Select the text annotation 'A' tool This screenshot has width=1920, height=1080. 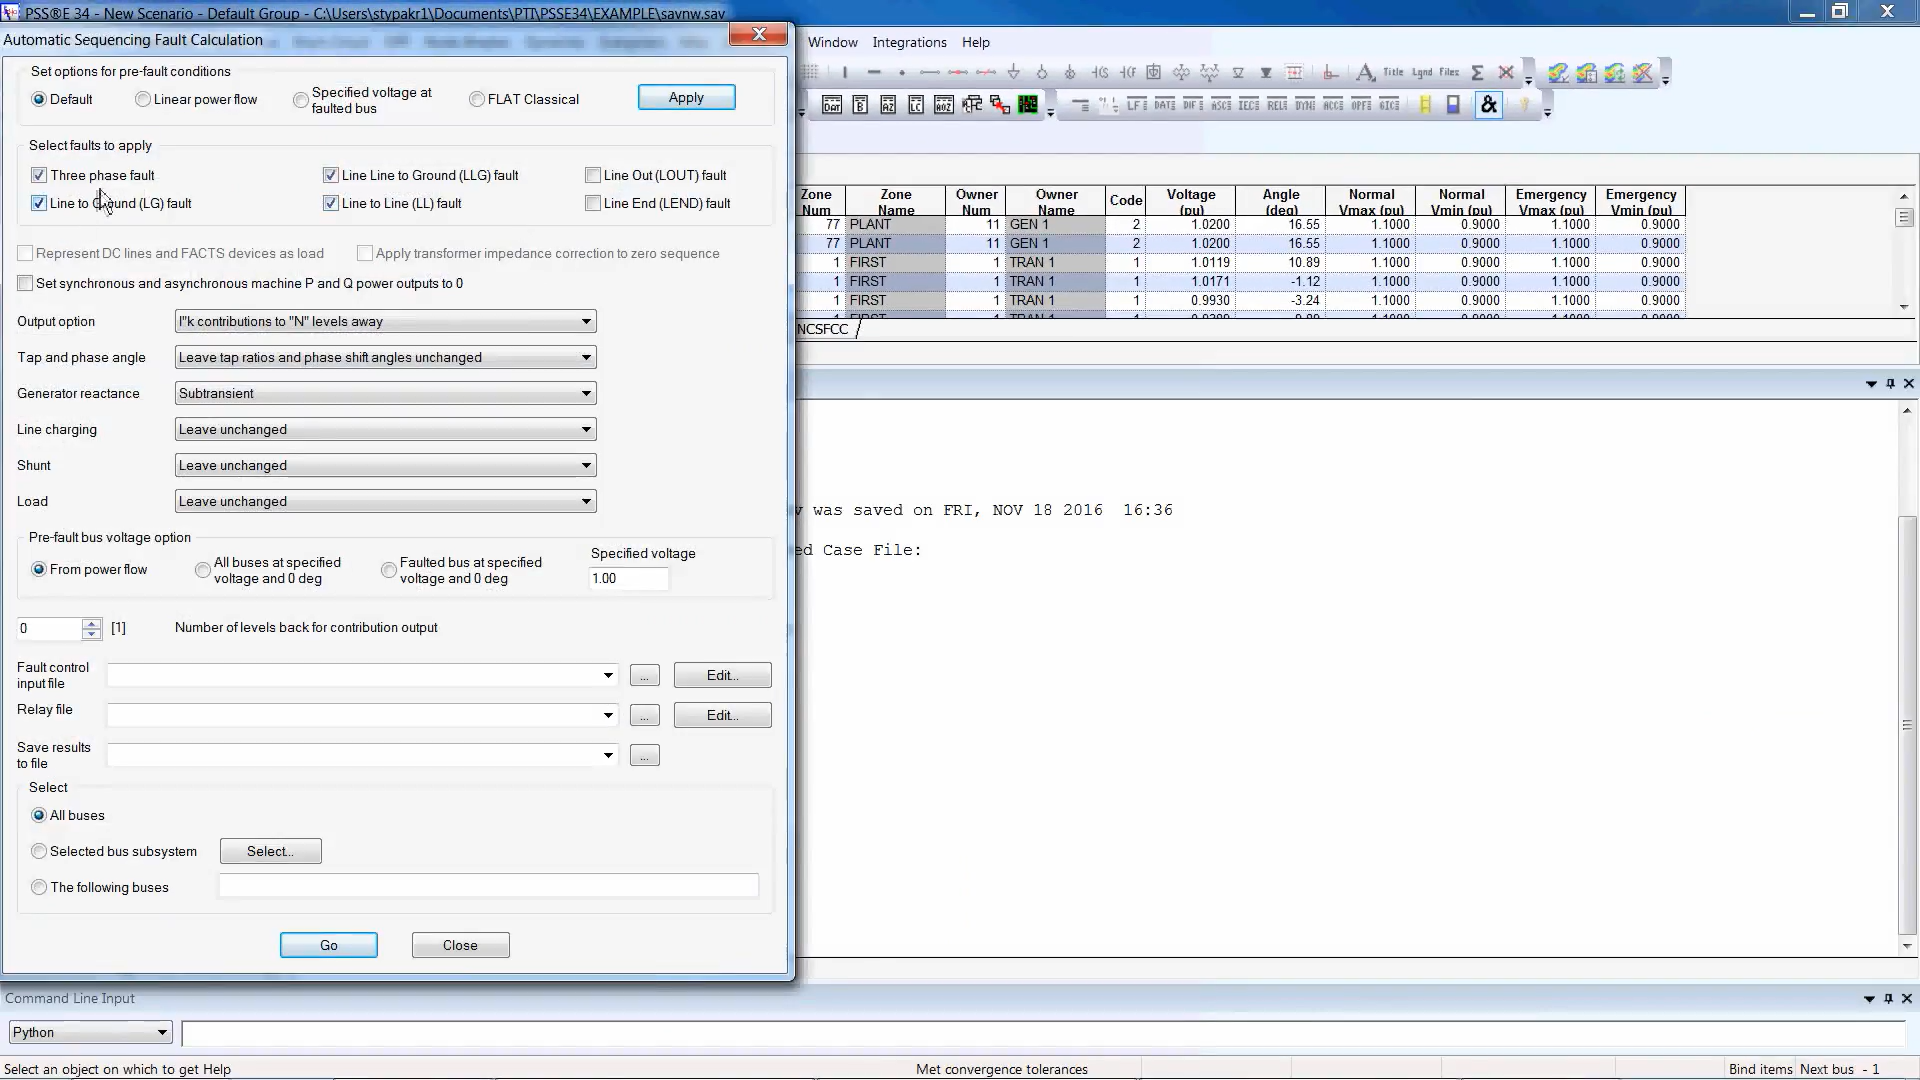[x=1365, y=72]
